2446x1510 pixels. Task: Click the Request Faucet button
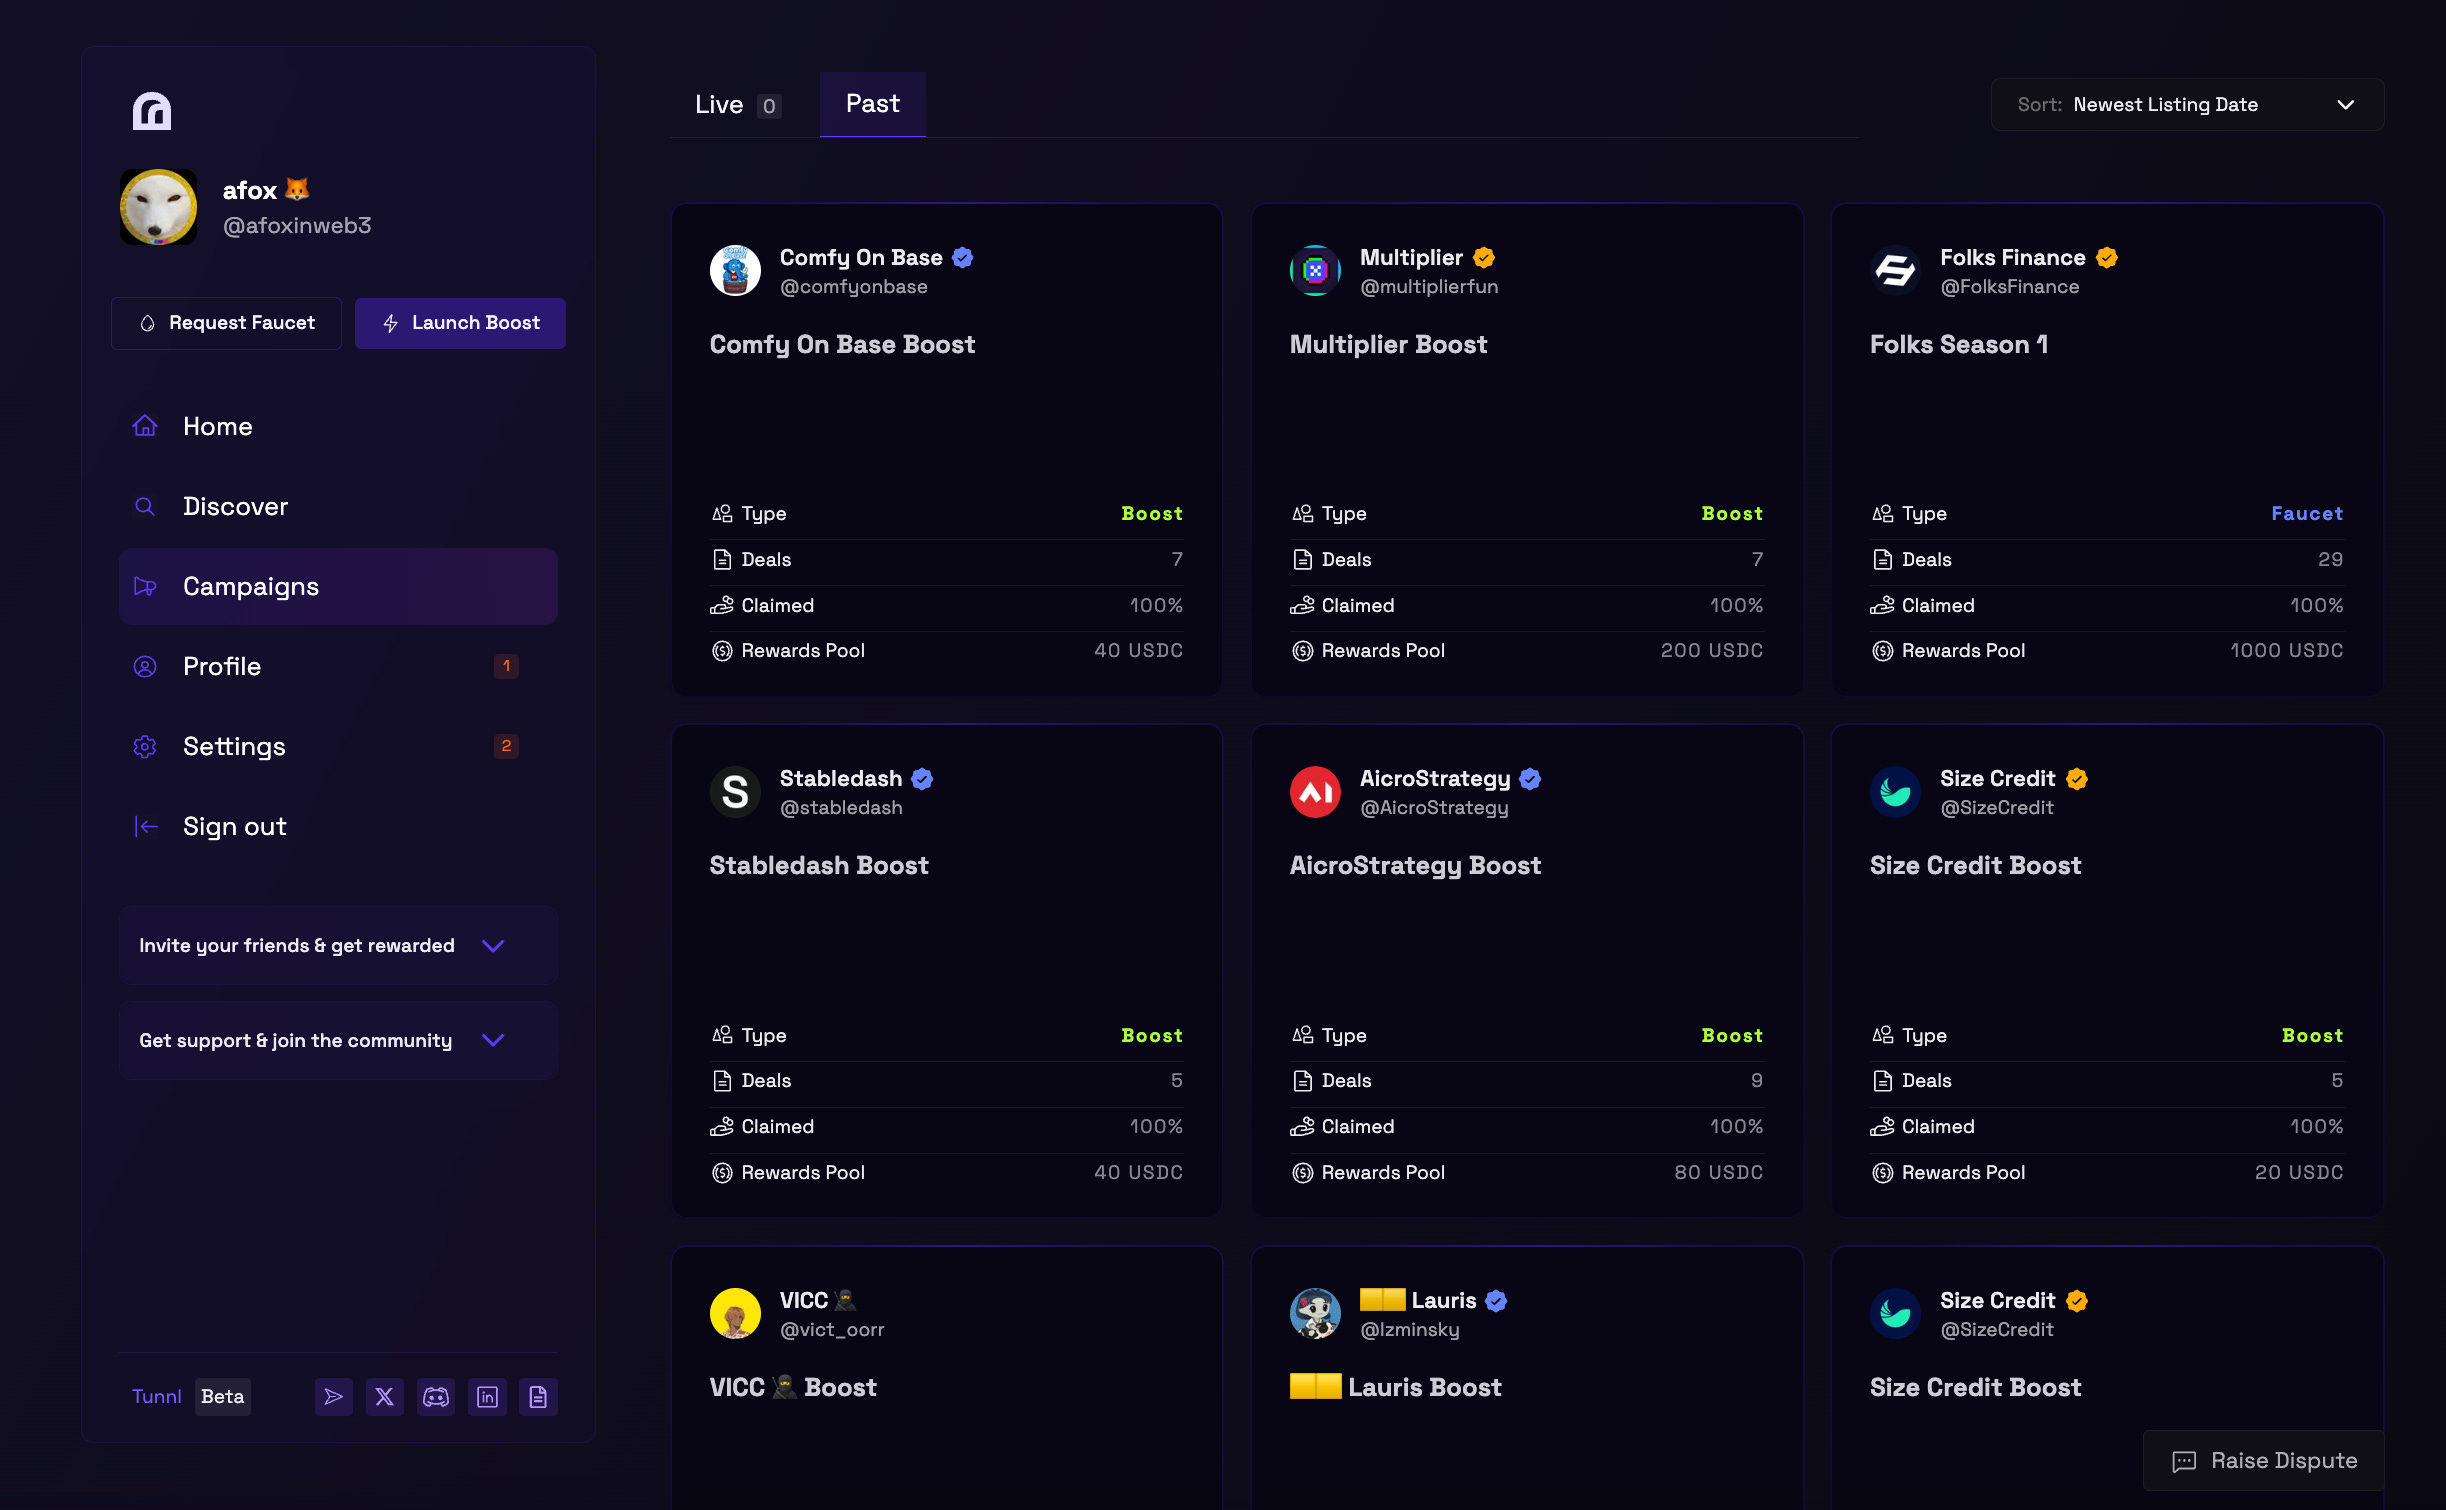tap(227, 323)
